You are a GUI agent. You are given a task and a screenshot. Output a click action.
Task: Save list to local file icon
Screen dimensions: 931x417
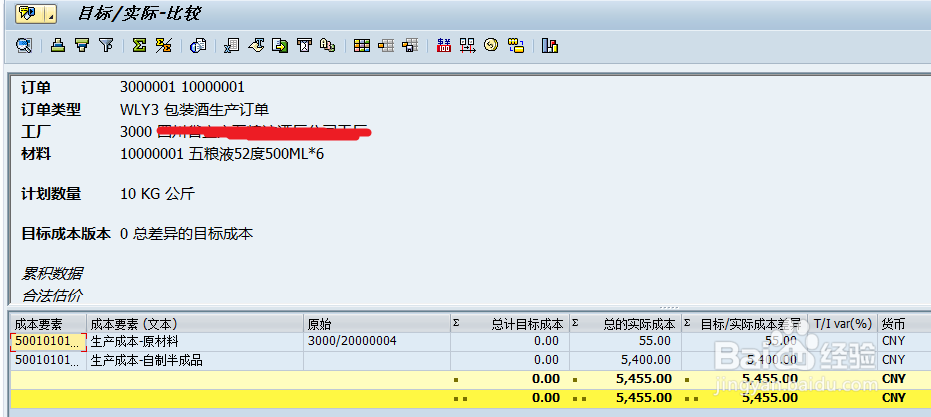pos(280,45)
